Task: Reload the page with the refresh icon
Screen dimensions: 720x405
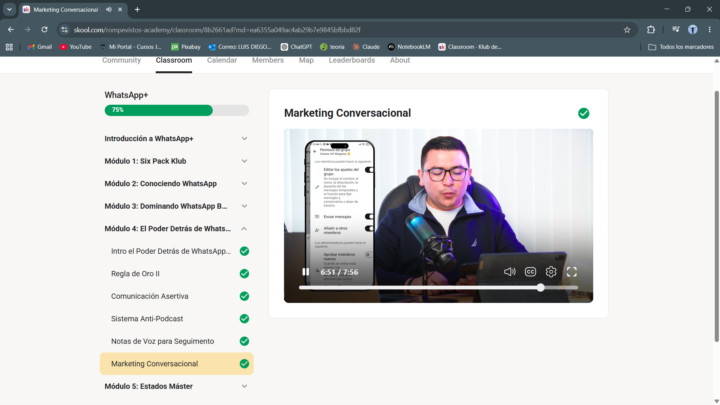Action: tap(44, 30)
